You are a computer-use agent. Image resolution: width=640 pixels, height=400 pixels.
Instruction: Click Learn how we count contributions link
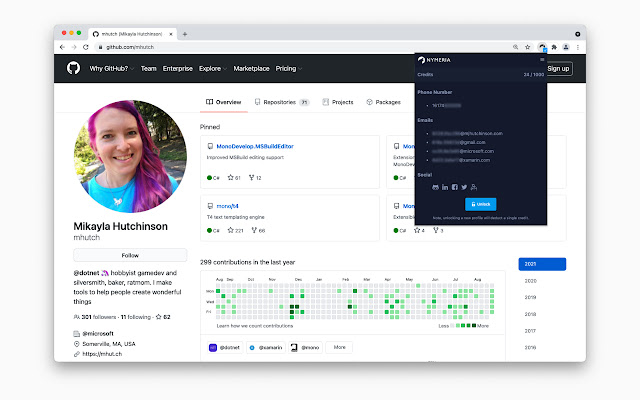255,326
